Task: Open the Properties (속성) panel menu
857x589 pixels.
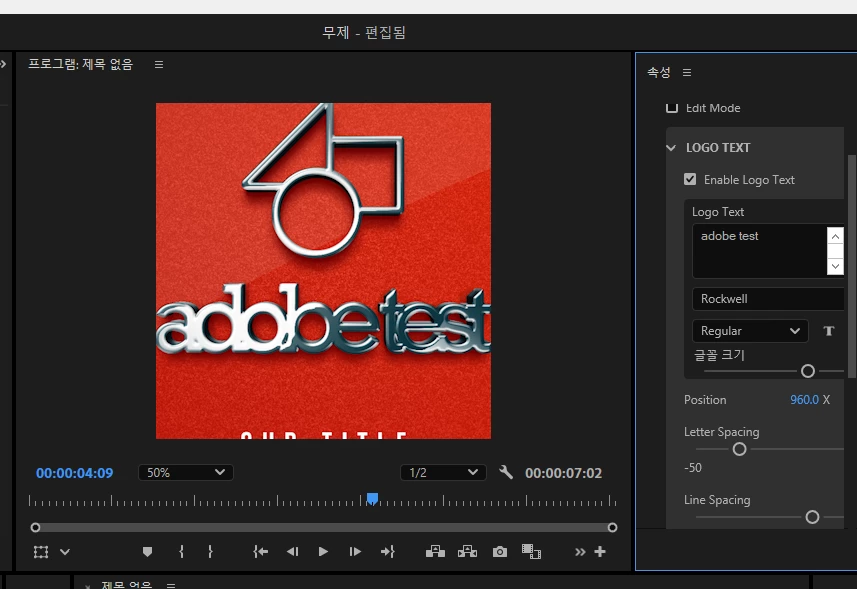Action: 687,73
